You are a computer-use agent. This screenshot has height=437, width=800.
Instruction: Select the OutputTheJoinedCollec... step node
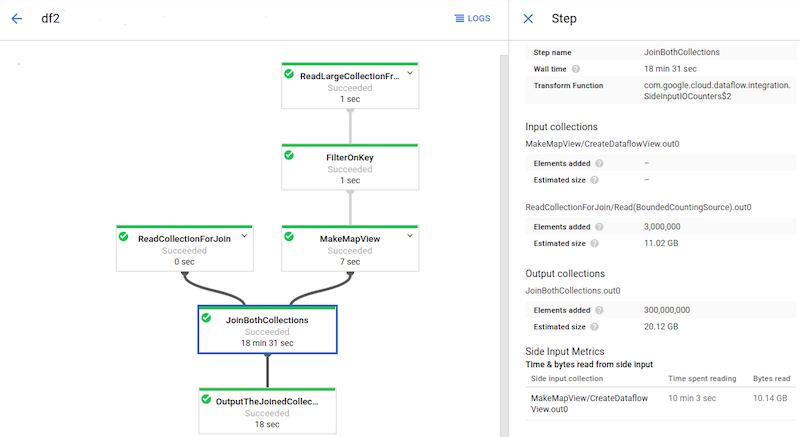[x=266, y=410]
